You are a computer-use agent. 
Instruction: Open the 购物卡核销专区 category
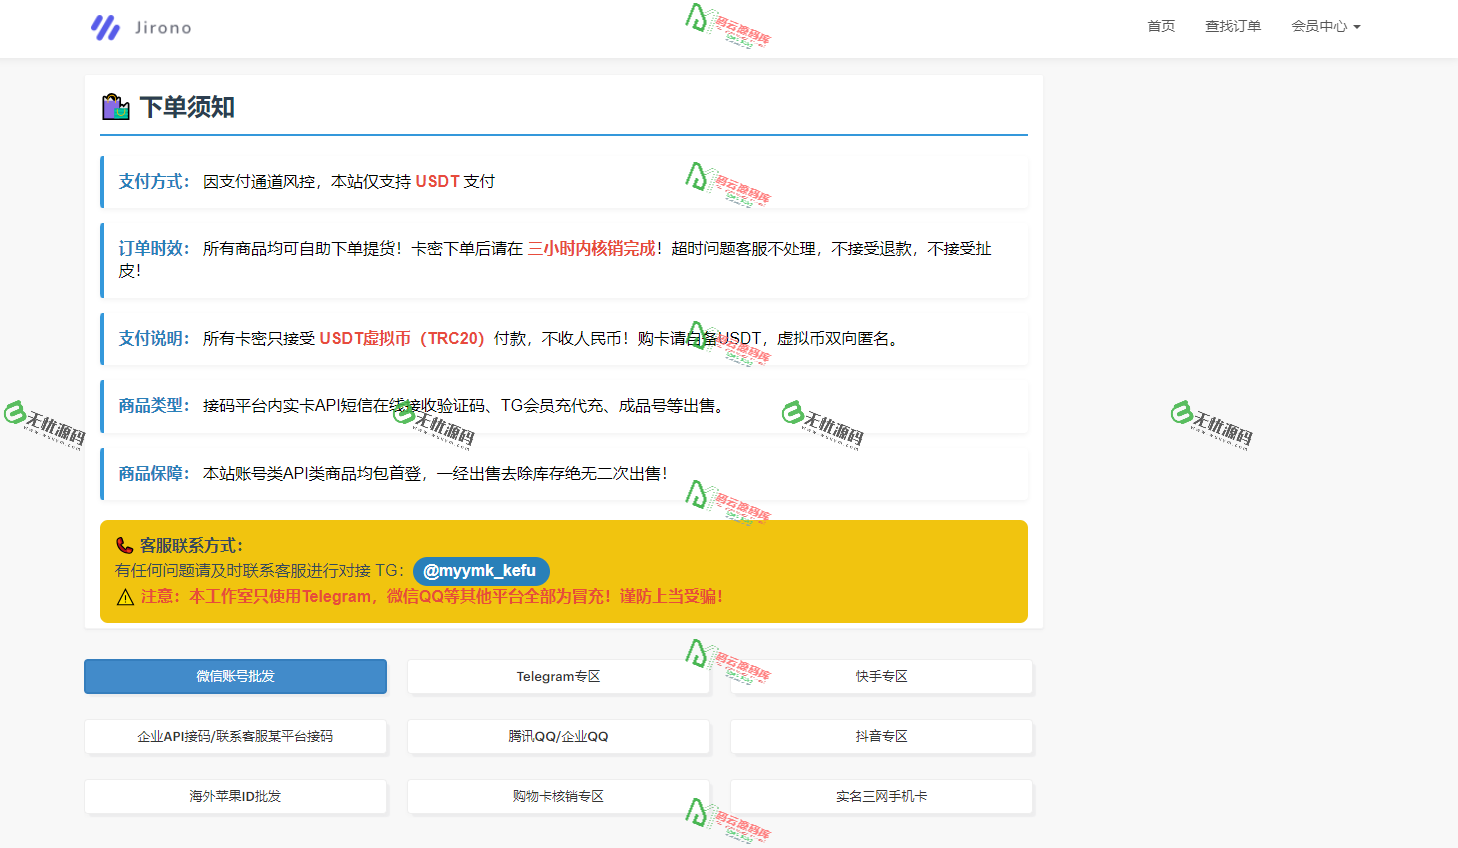(x=558, y=797)
